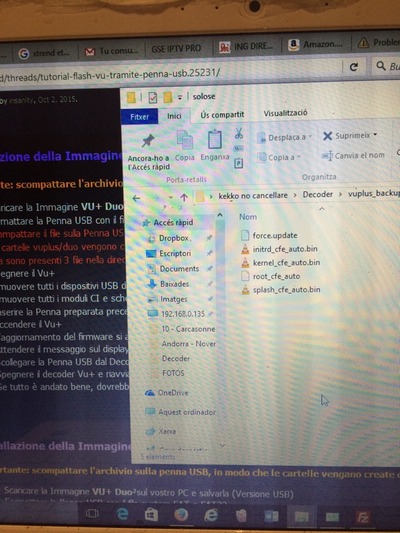Open the Edge browser from the taskbar
Viewport: 400px width, 533px height.
click(122, 514)
